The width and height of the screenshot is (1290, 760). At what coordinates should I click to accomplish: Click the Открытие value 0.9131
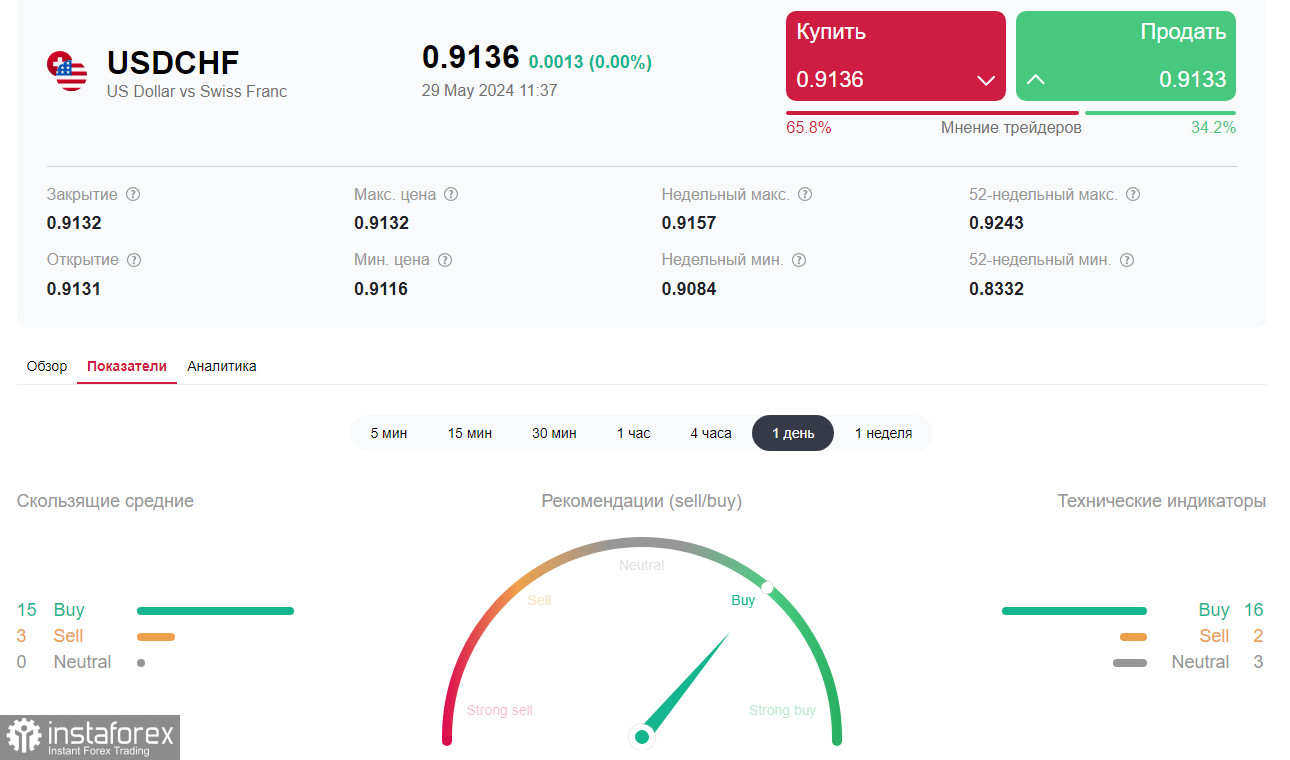(x=74, y=289)
